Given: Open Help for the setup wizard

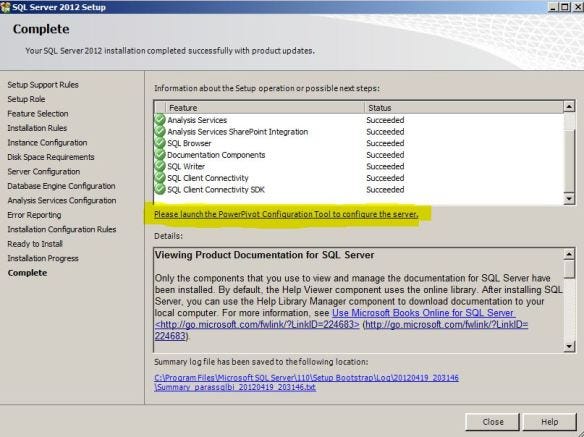Looking at the screenshot, I should 549,422.
